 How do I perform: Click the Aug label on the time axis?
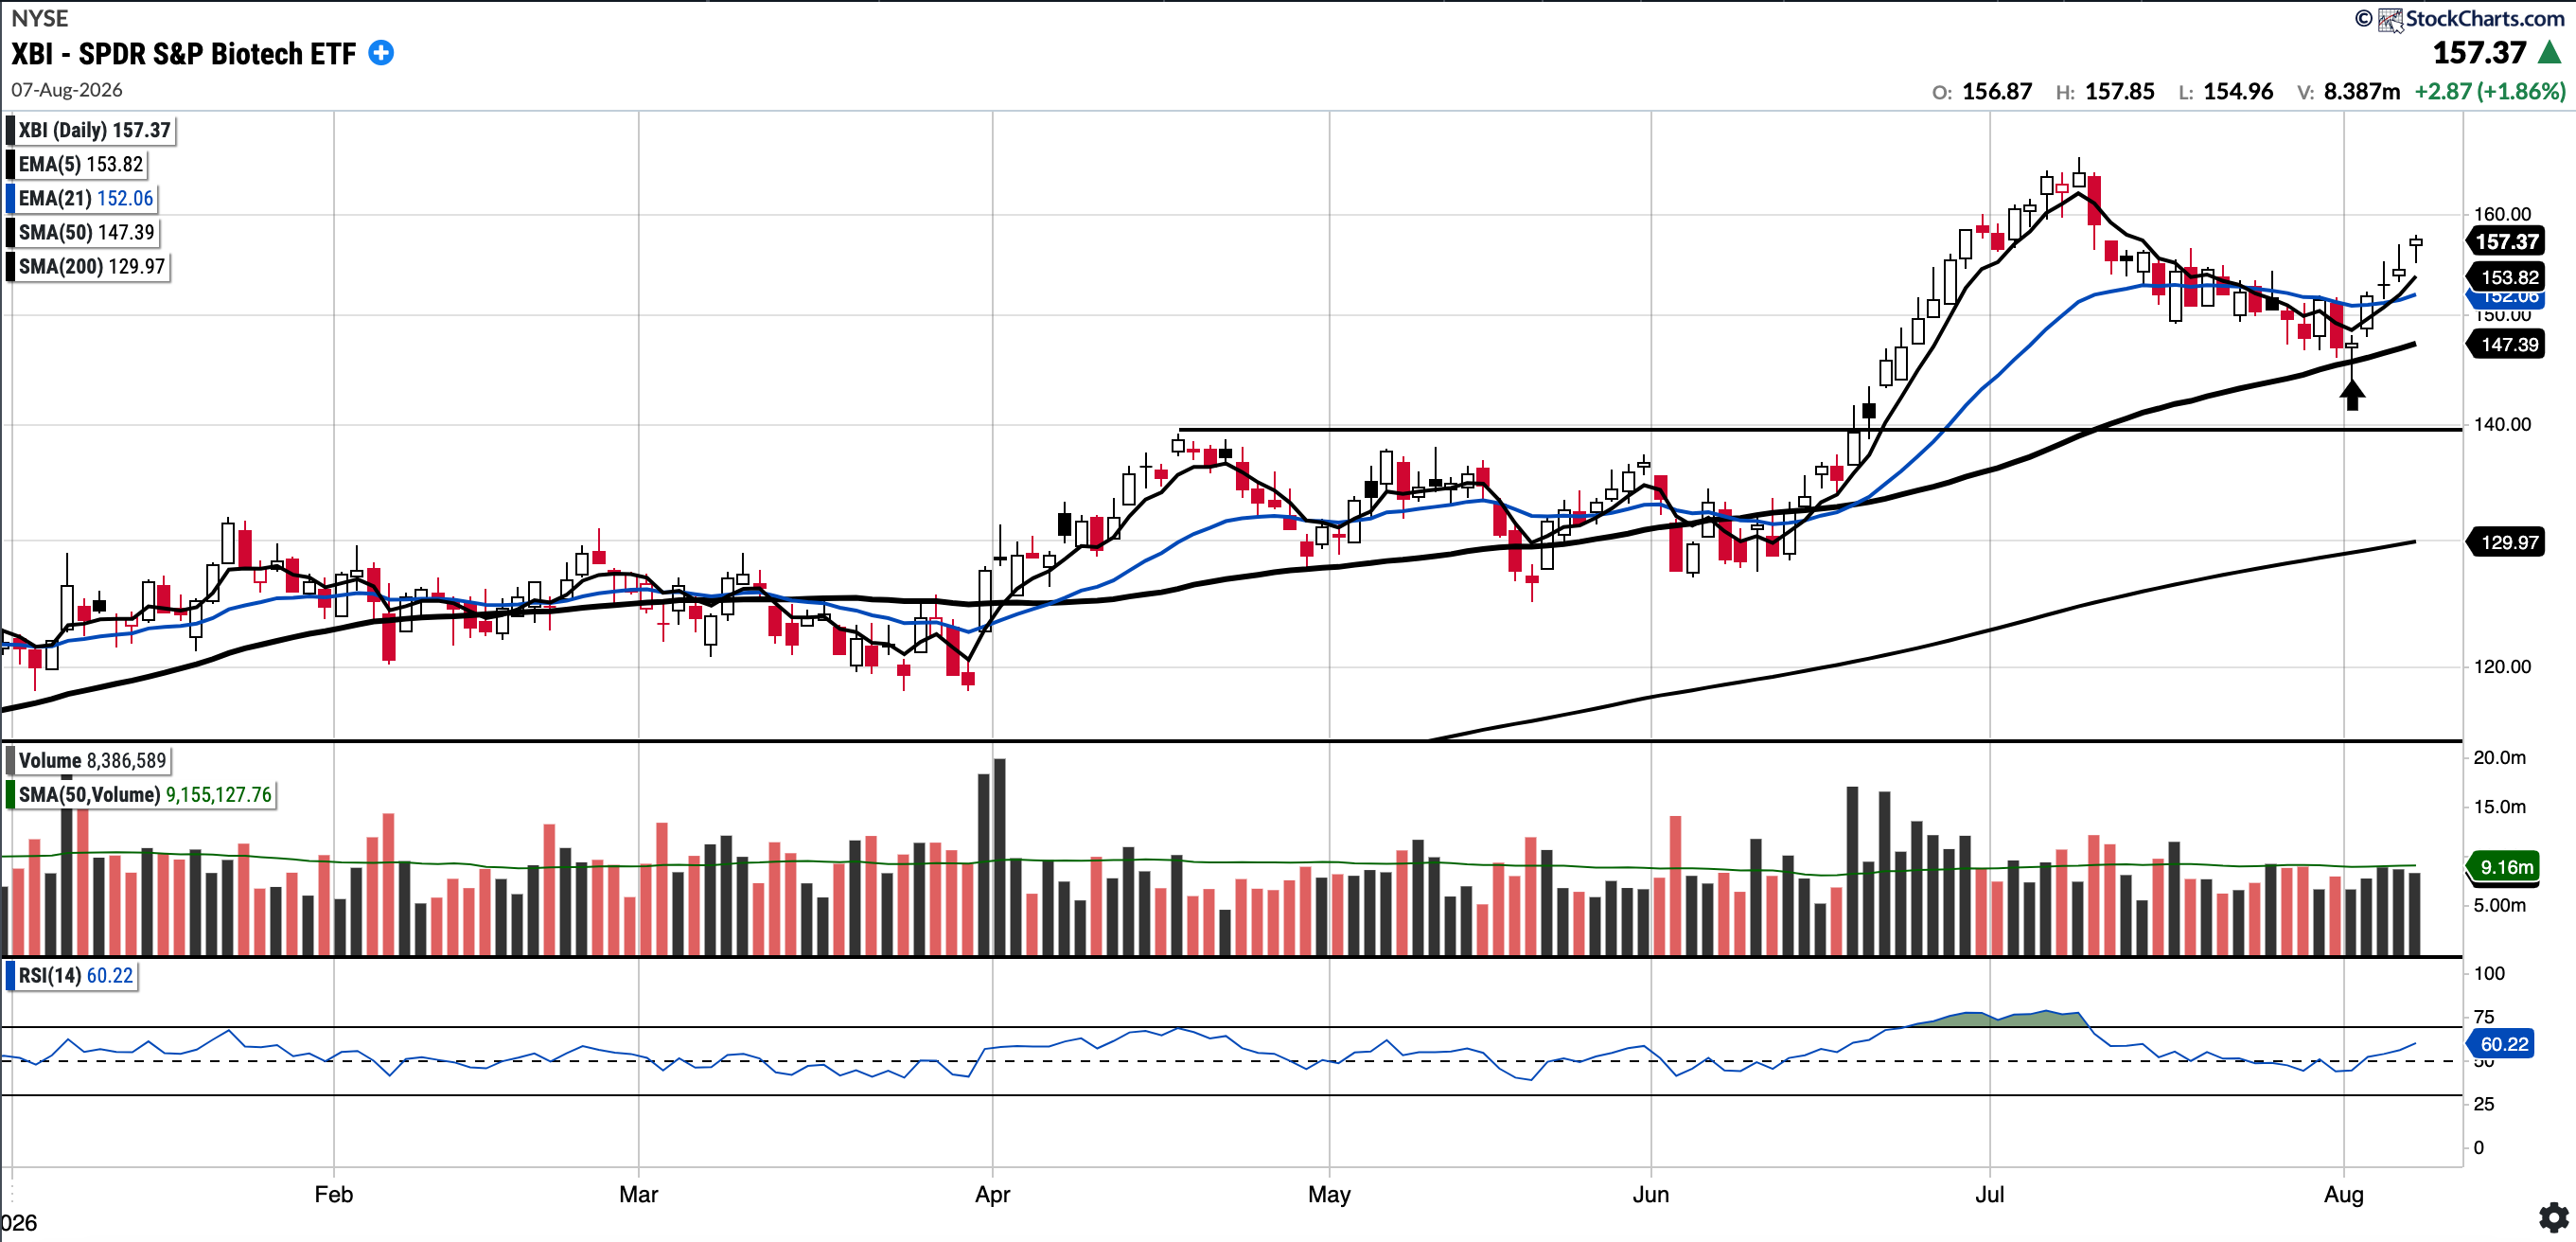[2344, 1194]
